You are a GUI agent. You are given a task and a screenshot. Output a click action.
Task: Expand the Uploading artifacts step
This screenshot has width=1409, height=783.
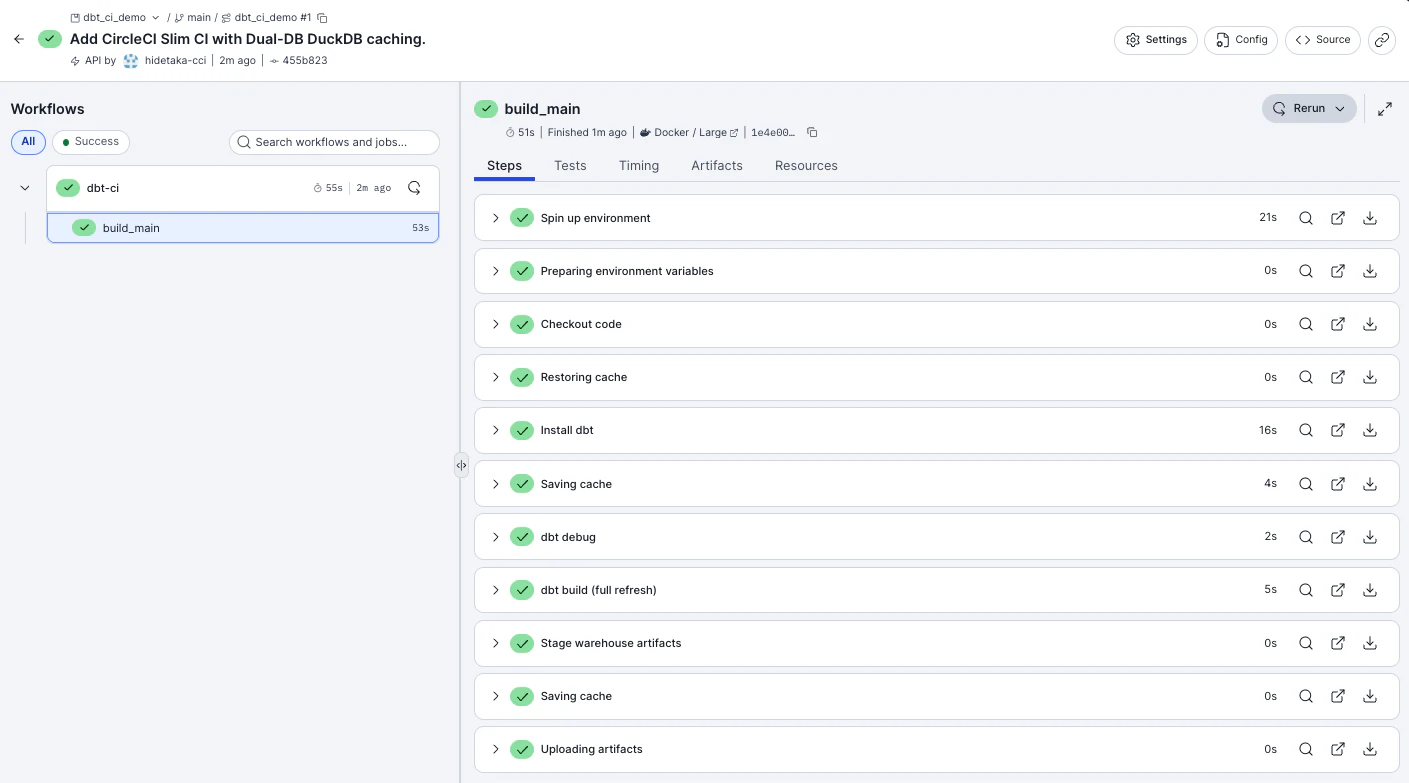495,749
